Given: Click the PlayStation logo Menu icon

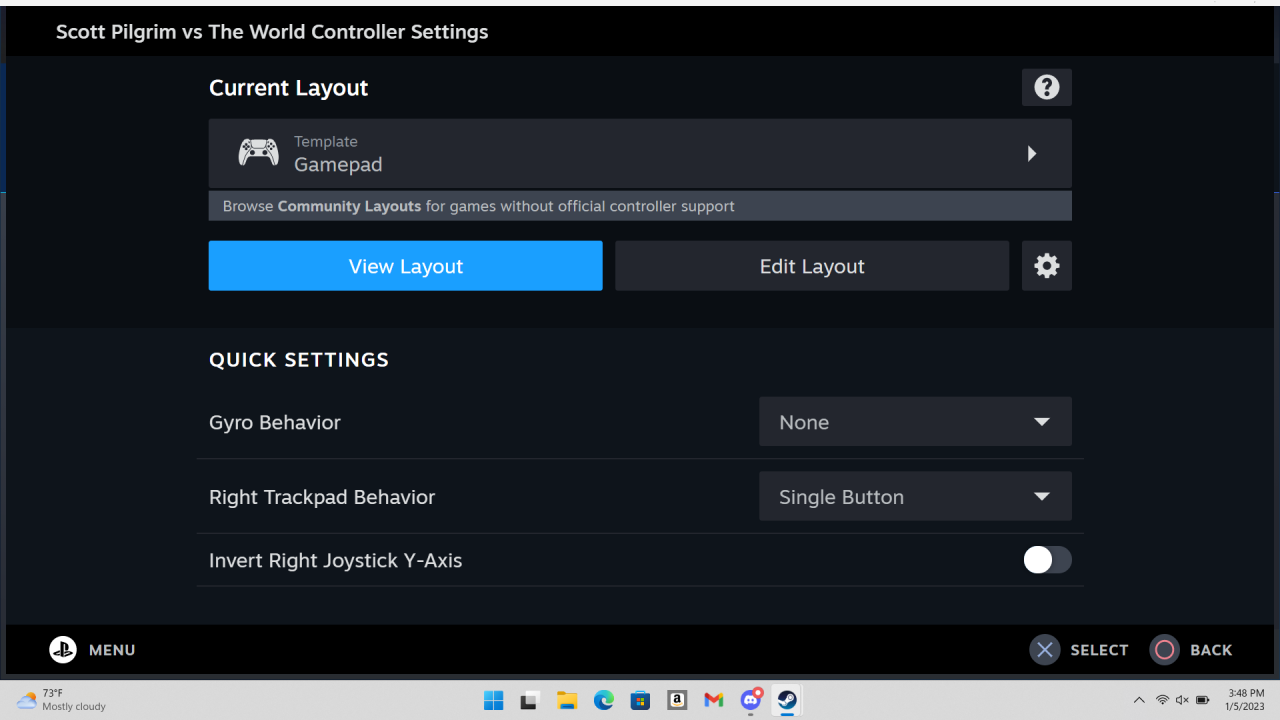Looking at the screenshot, I should pyautogui.click(x=63, y=650).
